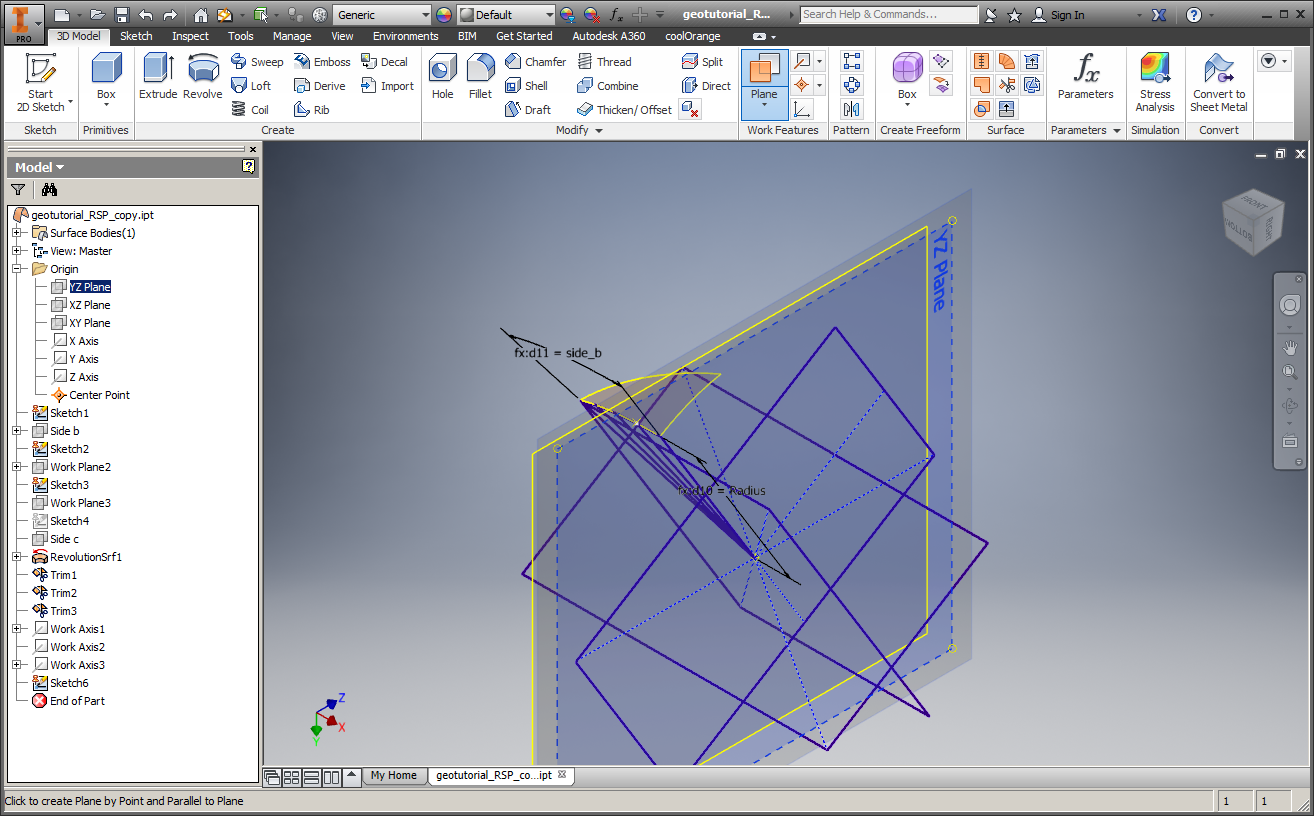Switch to the My Home document tab

(393, 775)
